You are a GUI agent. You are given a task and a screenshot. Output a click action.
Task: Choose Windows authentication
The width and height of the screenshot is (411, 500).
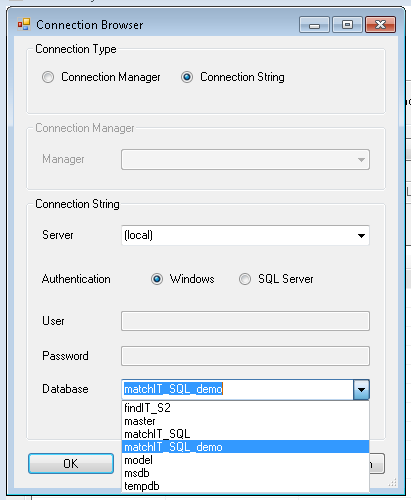click(x=157, y=279)
